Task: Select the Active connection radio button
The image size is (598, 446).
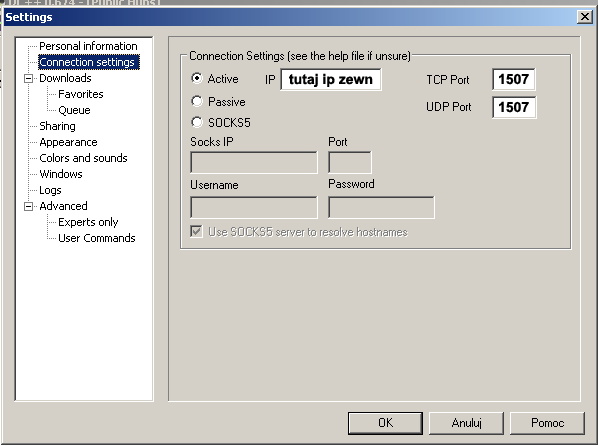Action: click(197, 78)
